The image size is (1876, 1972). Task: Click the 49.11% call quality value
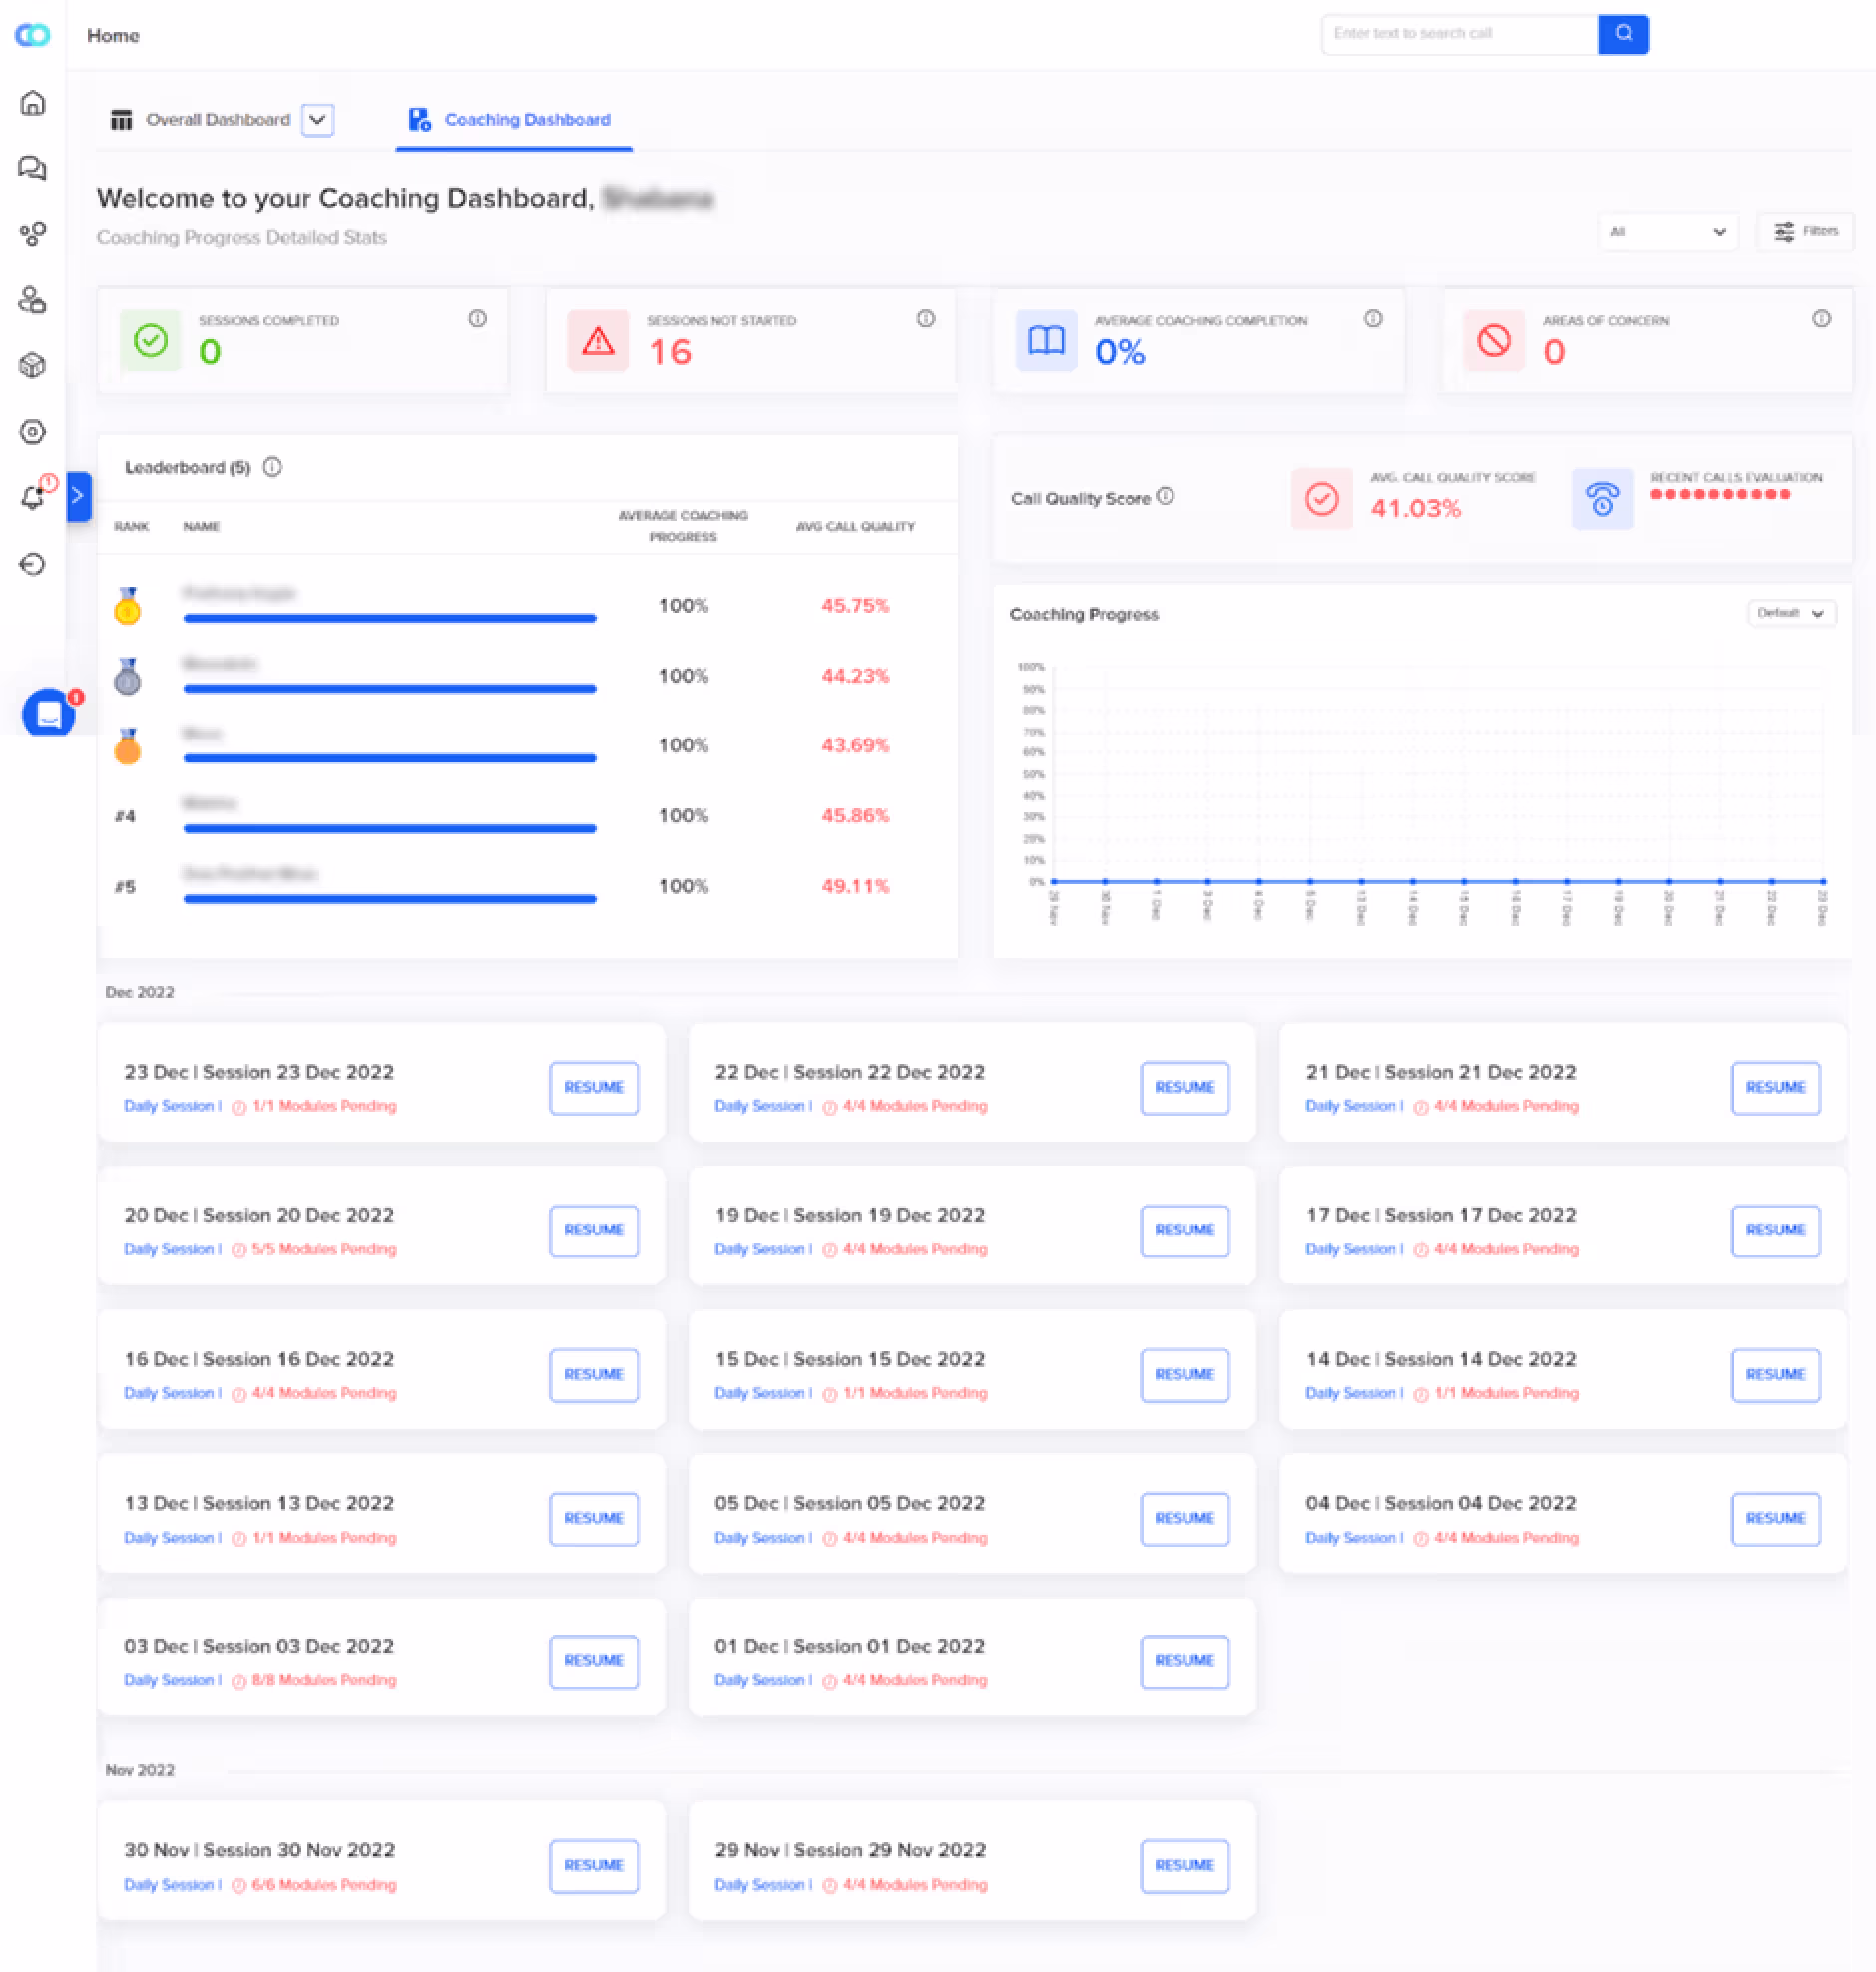point(855,886)
